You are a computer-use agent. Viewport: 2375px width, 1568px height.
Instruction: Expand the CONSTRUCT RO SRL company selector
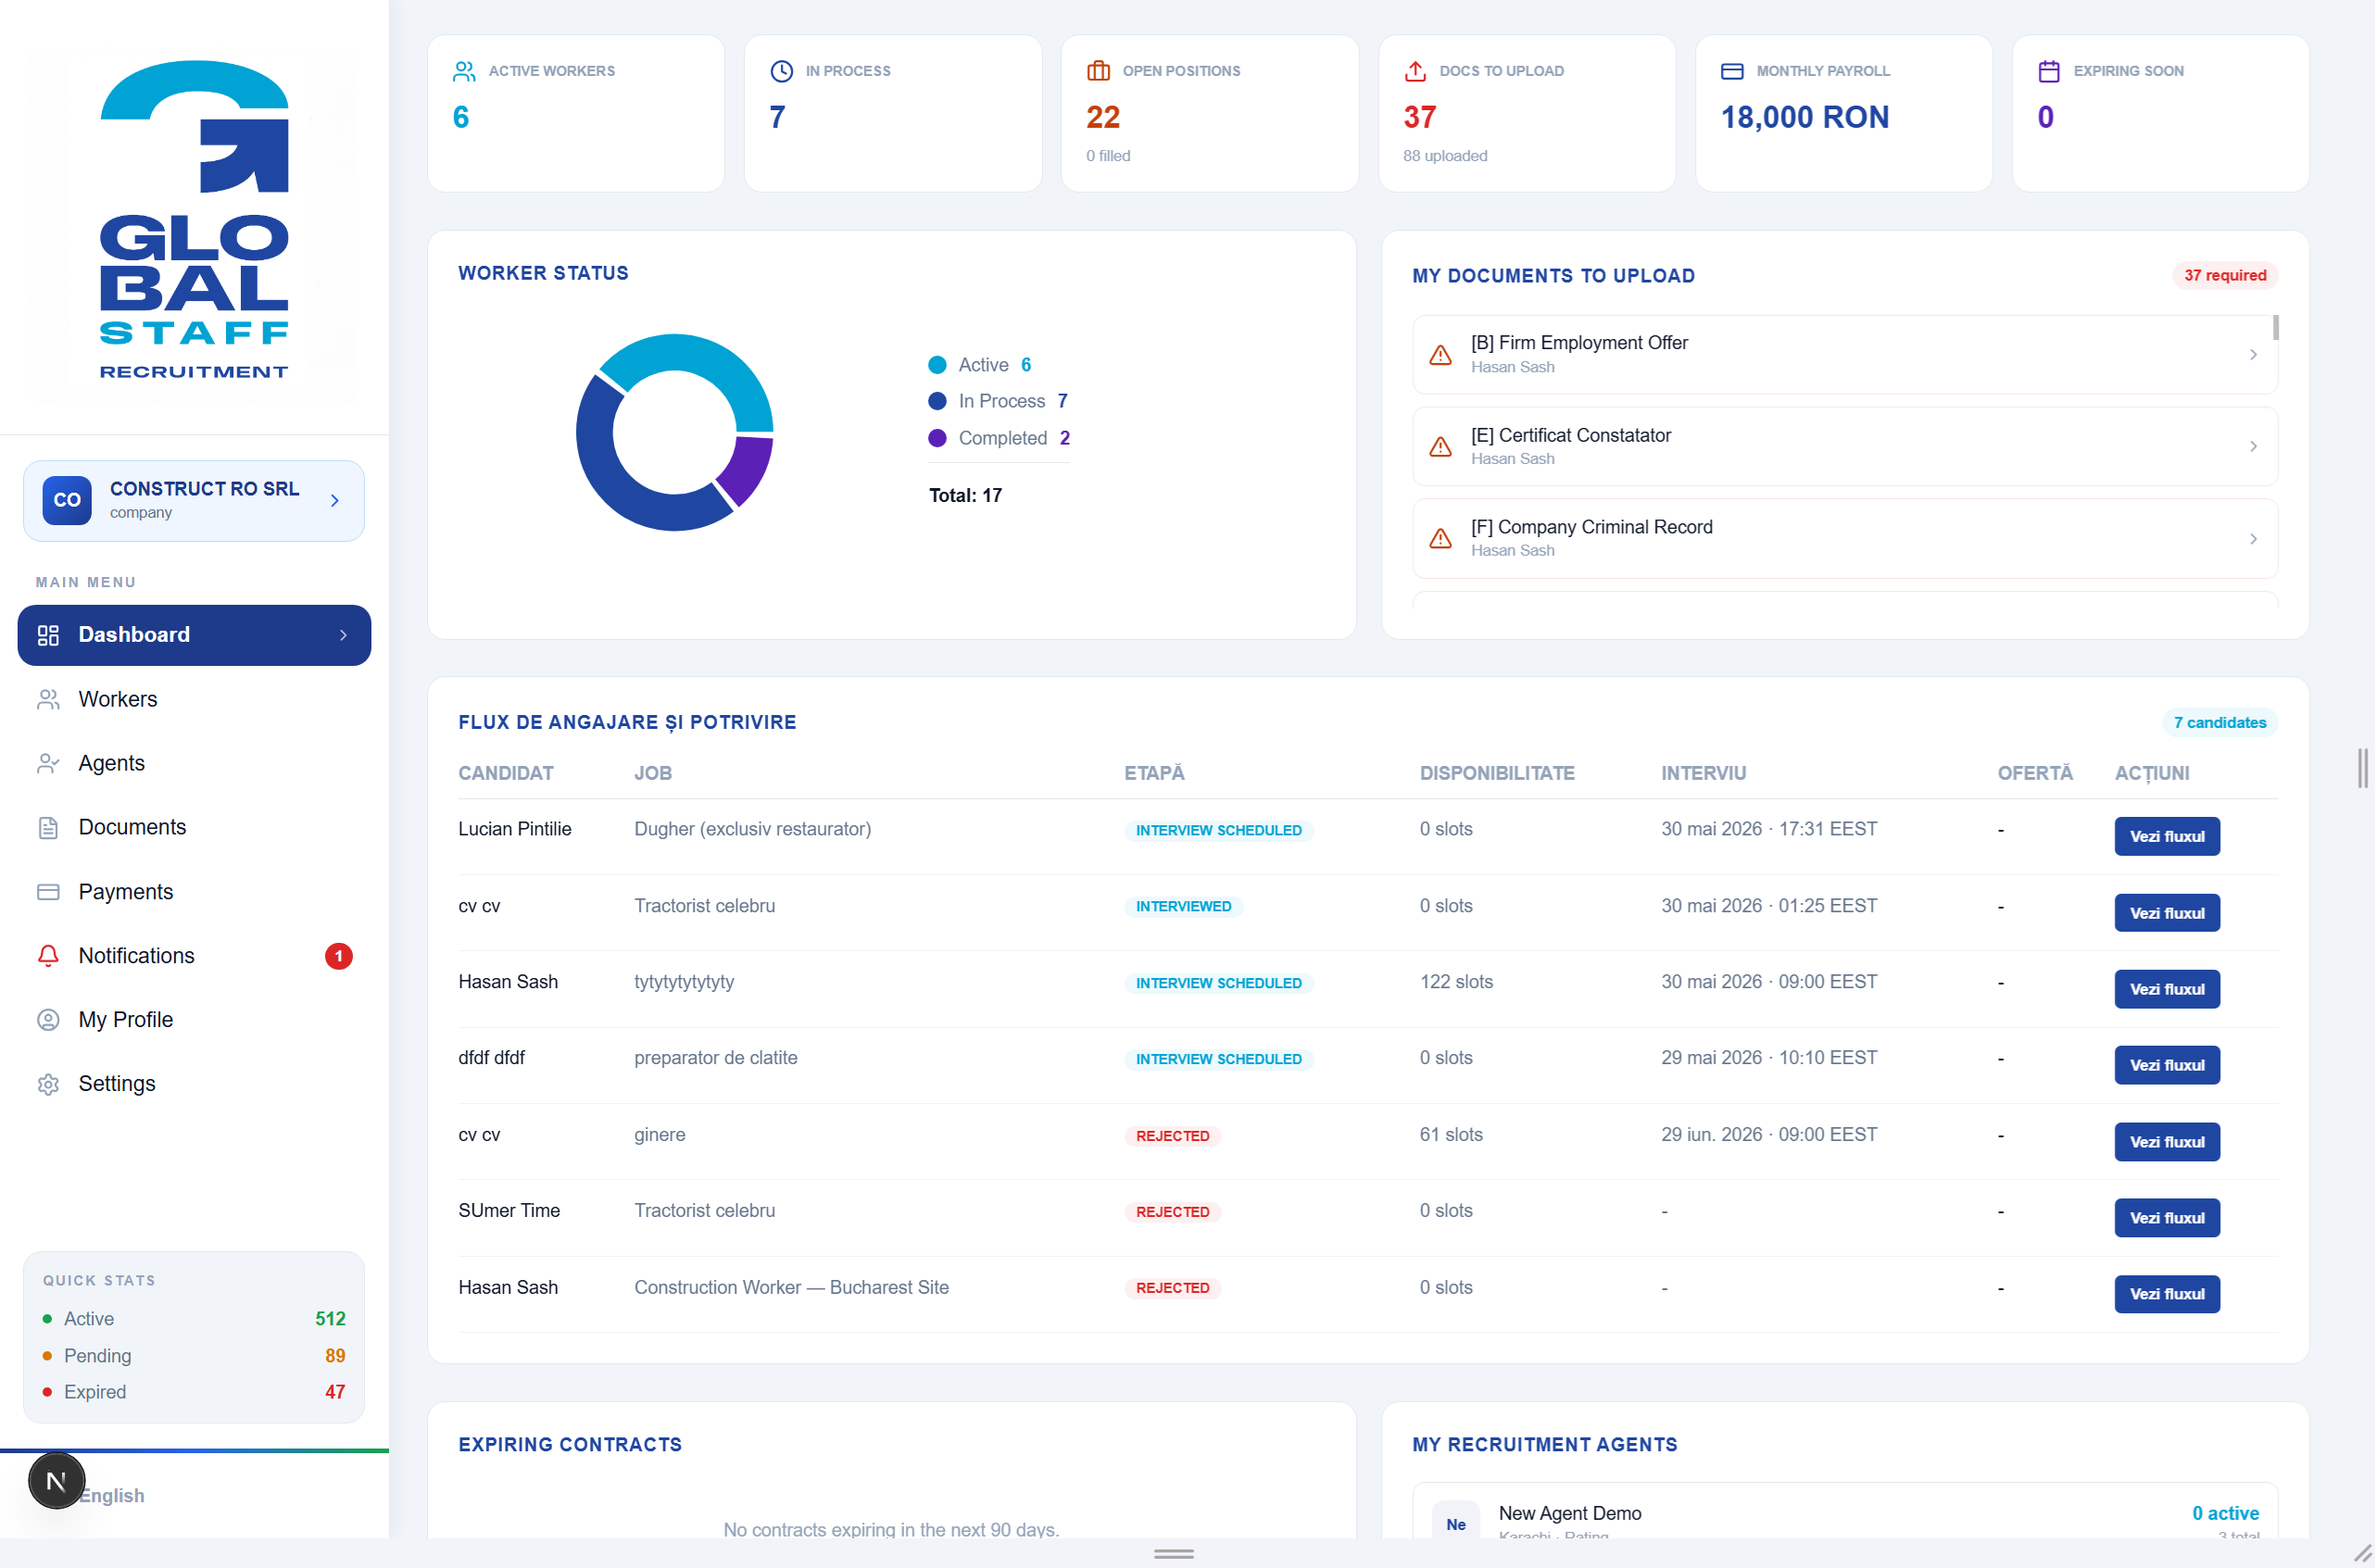pos(194,500)
